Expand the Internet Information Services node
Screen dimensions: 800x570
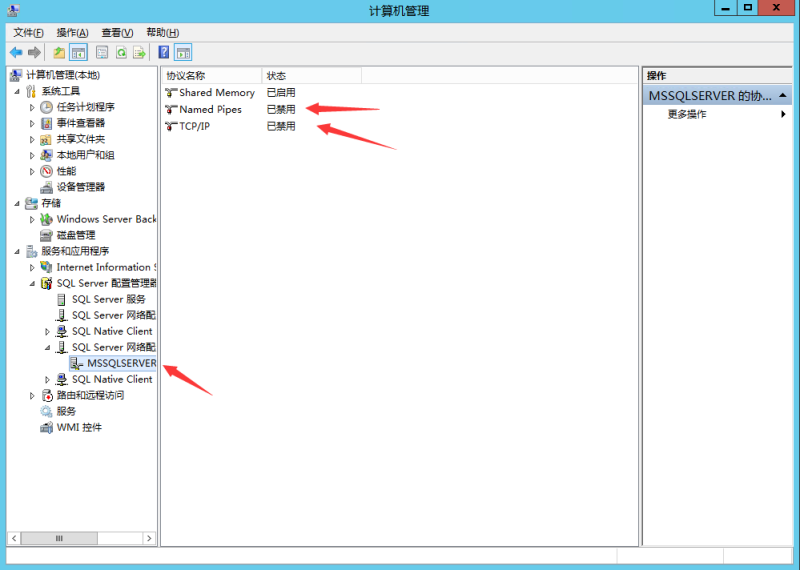32,267
